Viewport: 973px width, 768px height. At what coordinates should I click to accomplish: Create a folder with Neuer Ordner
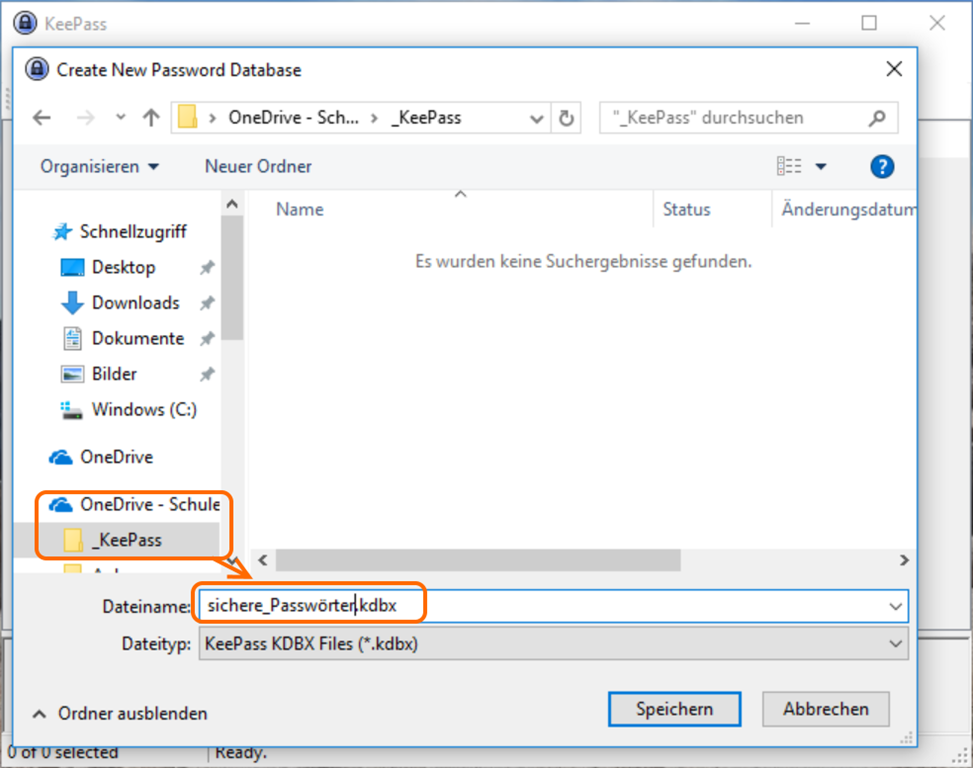[258, 167]
